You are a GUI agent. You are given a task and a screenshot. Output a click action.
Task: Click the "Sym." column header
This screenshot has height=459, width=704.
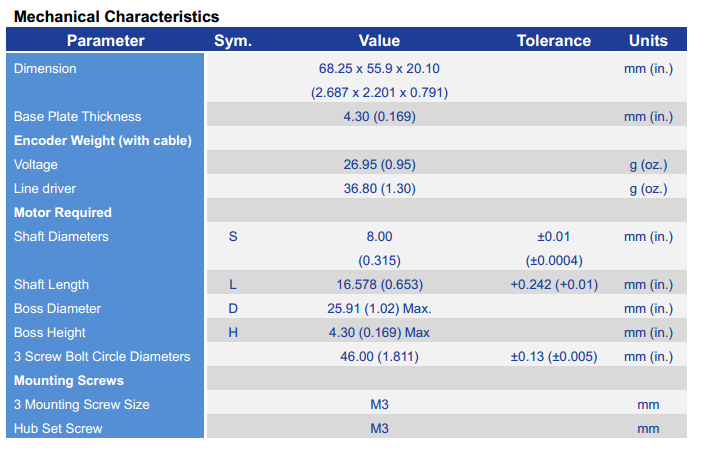point(233,41)
